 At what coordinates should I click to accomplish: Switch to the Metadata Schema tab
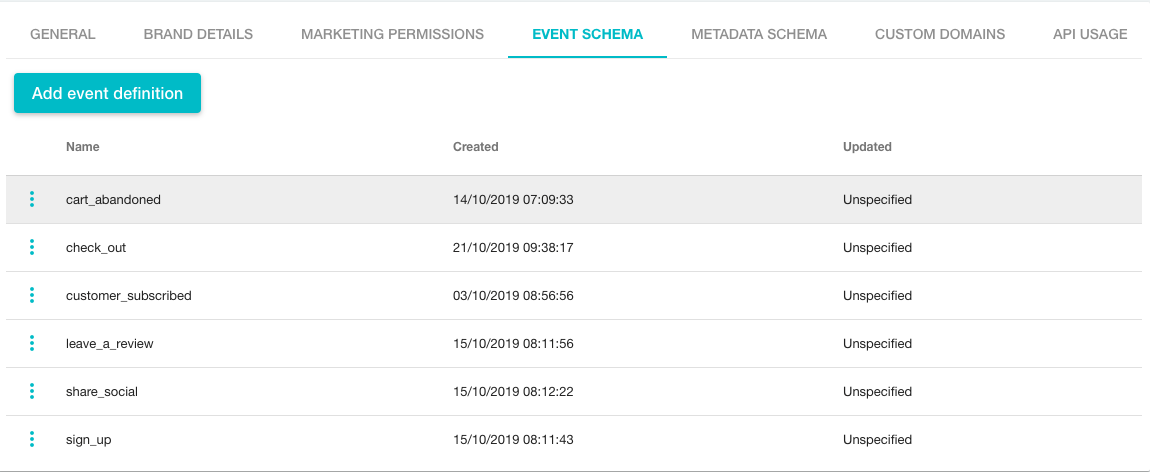pyautogui.click(x=759, y=34)
